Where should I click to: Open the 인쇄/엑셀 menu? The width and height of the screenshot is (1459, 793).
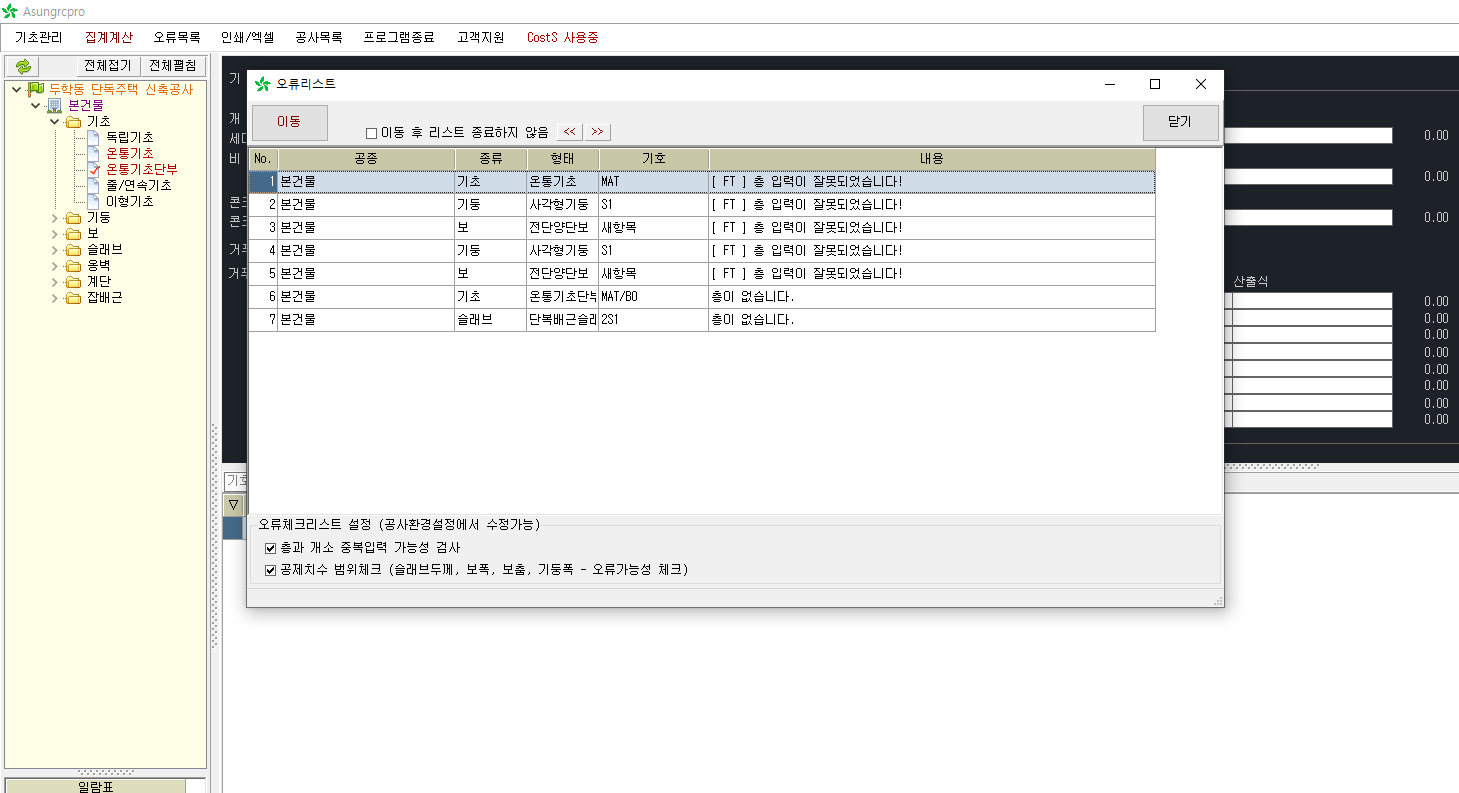pyautogui.click(x=247, y=37)
